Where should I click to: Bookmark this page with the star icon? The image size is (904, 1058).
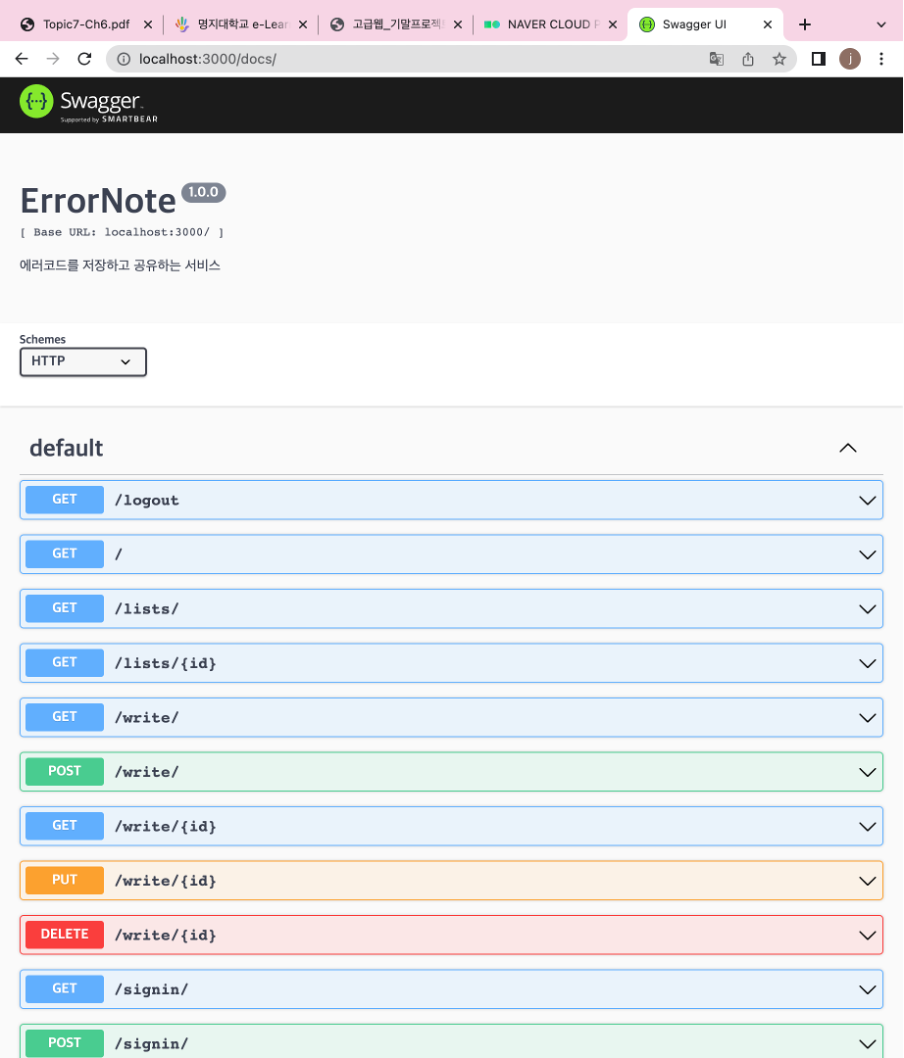(779, 59)
